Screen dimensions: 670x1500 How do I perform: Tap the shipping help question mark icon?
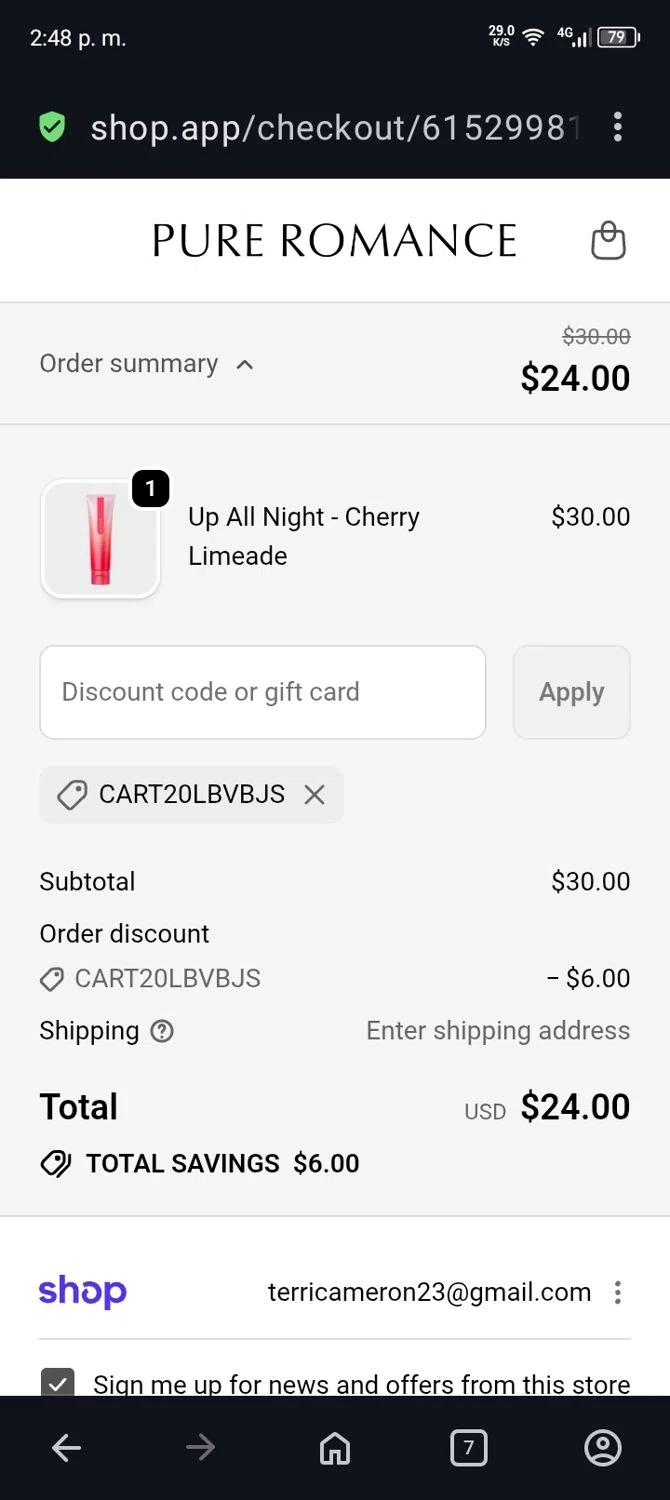pos(162,1031)
